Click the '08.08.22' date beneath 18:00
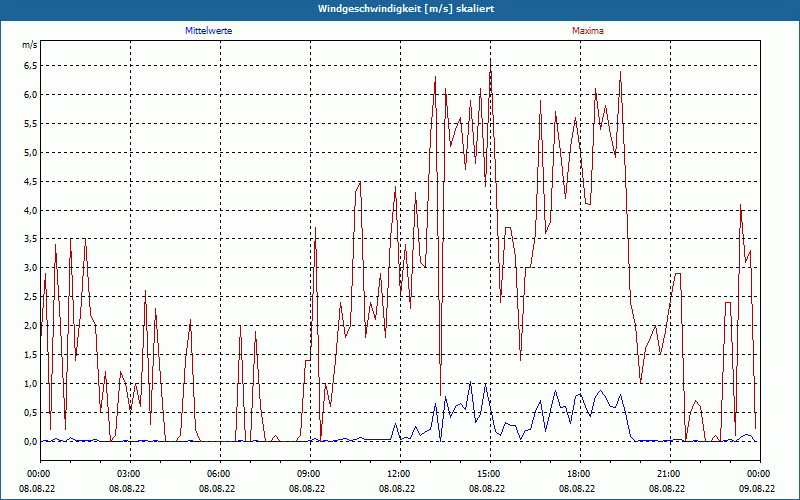Image resolution: width=800 pixels, height=500 pixels. click(x=577, y=488)
